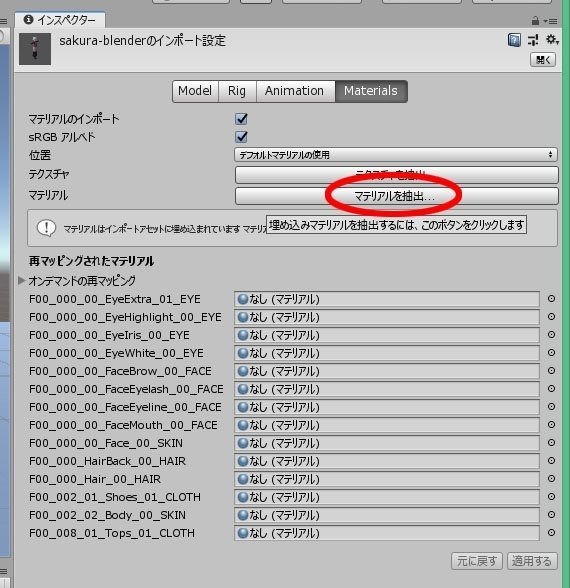This screenshot has height=588, width=570.
Task: Click the EyeHighlight_00_EYE material field
Action: 387,317
